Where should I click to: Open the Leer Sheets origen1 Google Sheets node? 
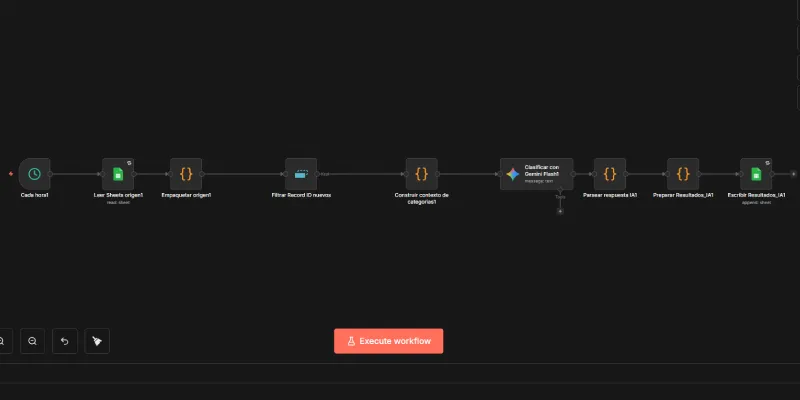[118, 174]
